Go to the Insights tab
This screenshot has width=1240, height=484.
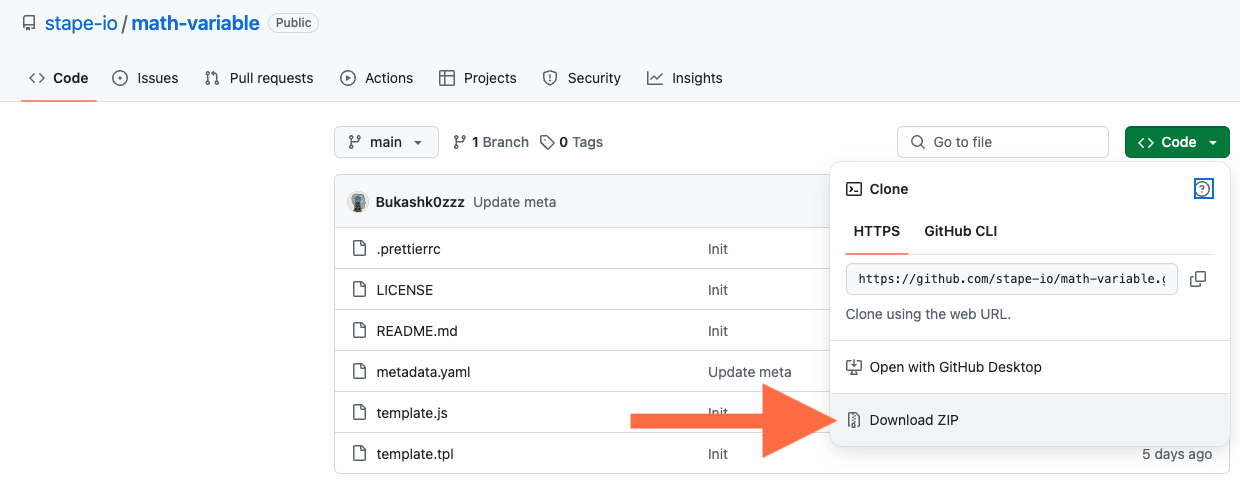(685, 78)
